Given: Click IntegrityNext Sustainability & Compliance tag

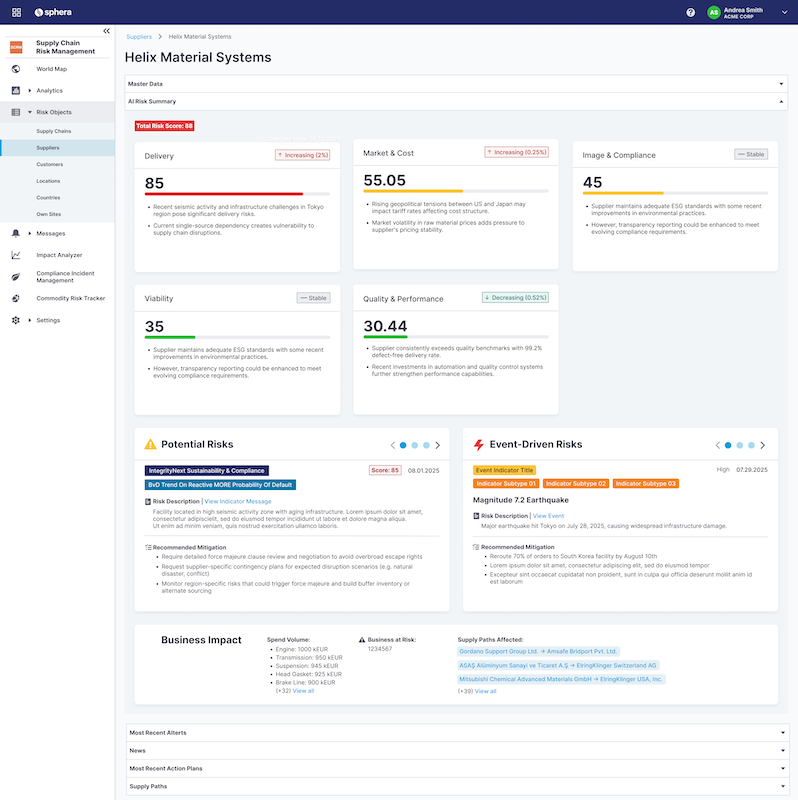Looking at the screenshot, I should [207, 470].
